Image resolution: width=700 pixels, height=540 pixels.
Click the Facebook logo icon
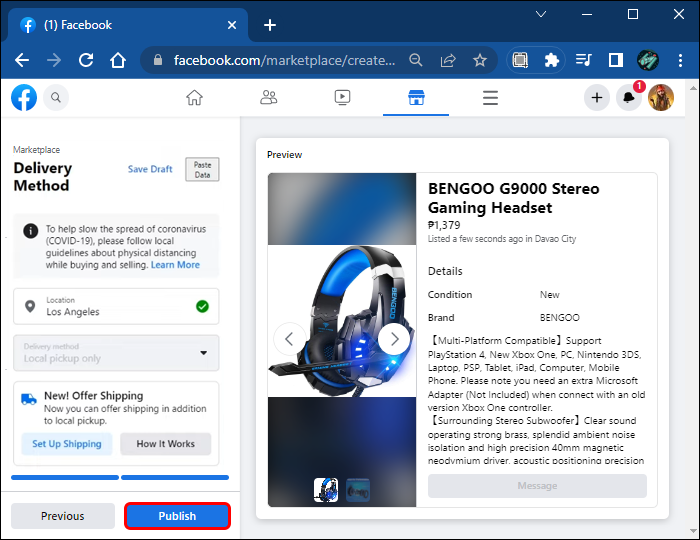tap(24, 98)
